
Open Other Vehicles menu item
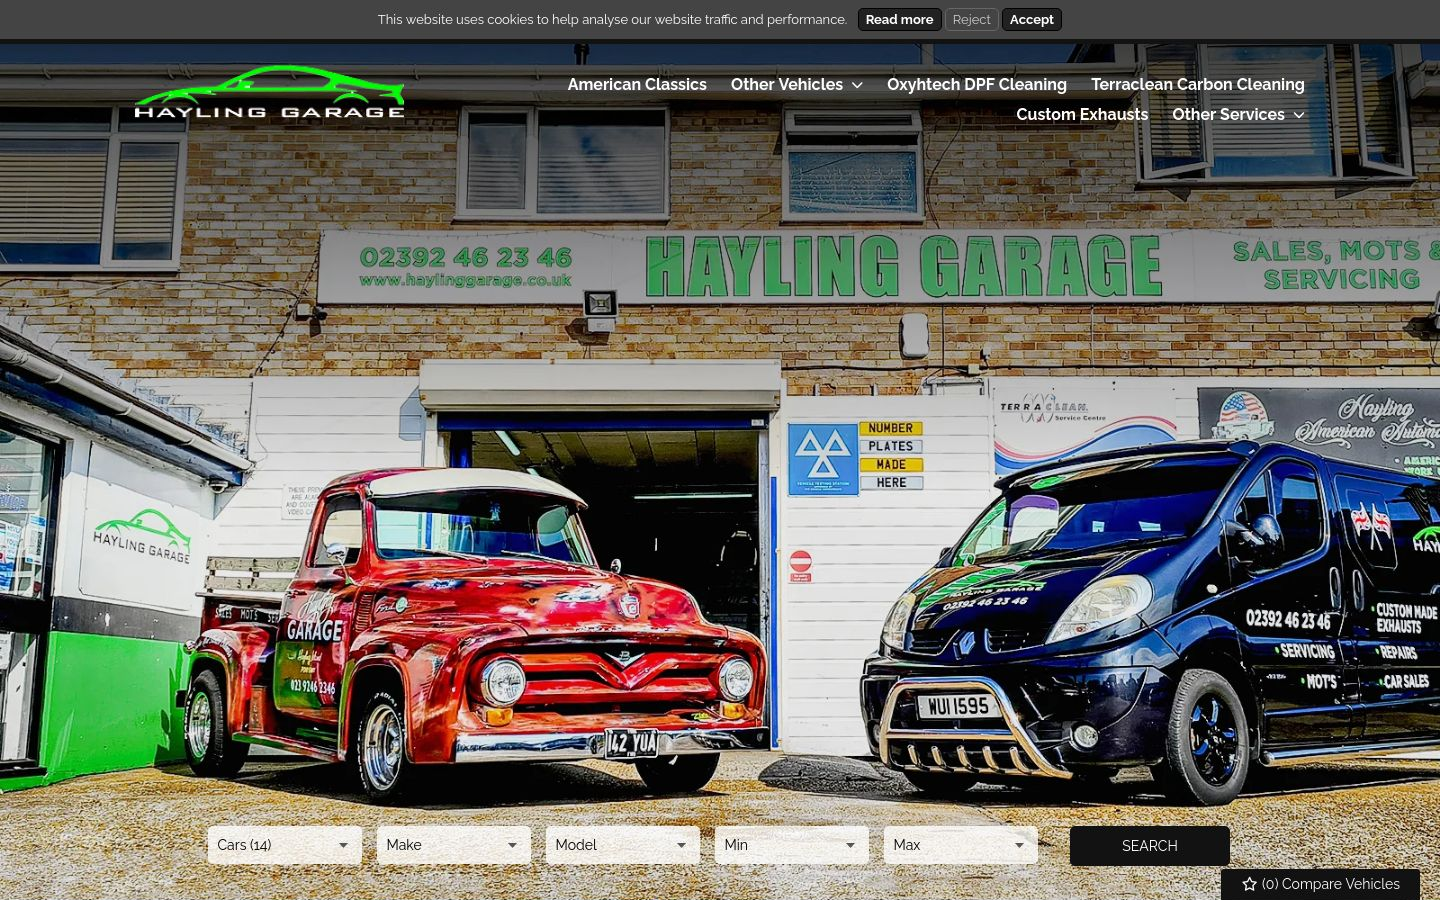pyautogui.click(x=786, y=85)
